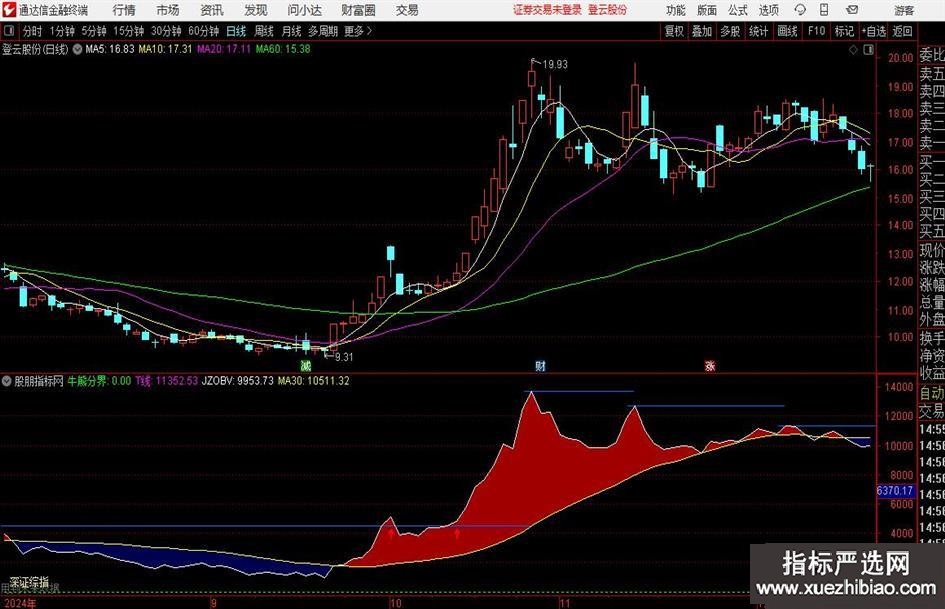Click the 通达信 red logo icon

click(x=9, y=10)
